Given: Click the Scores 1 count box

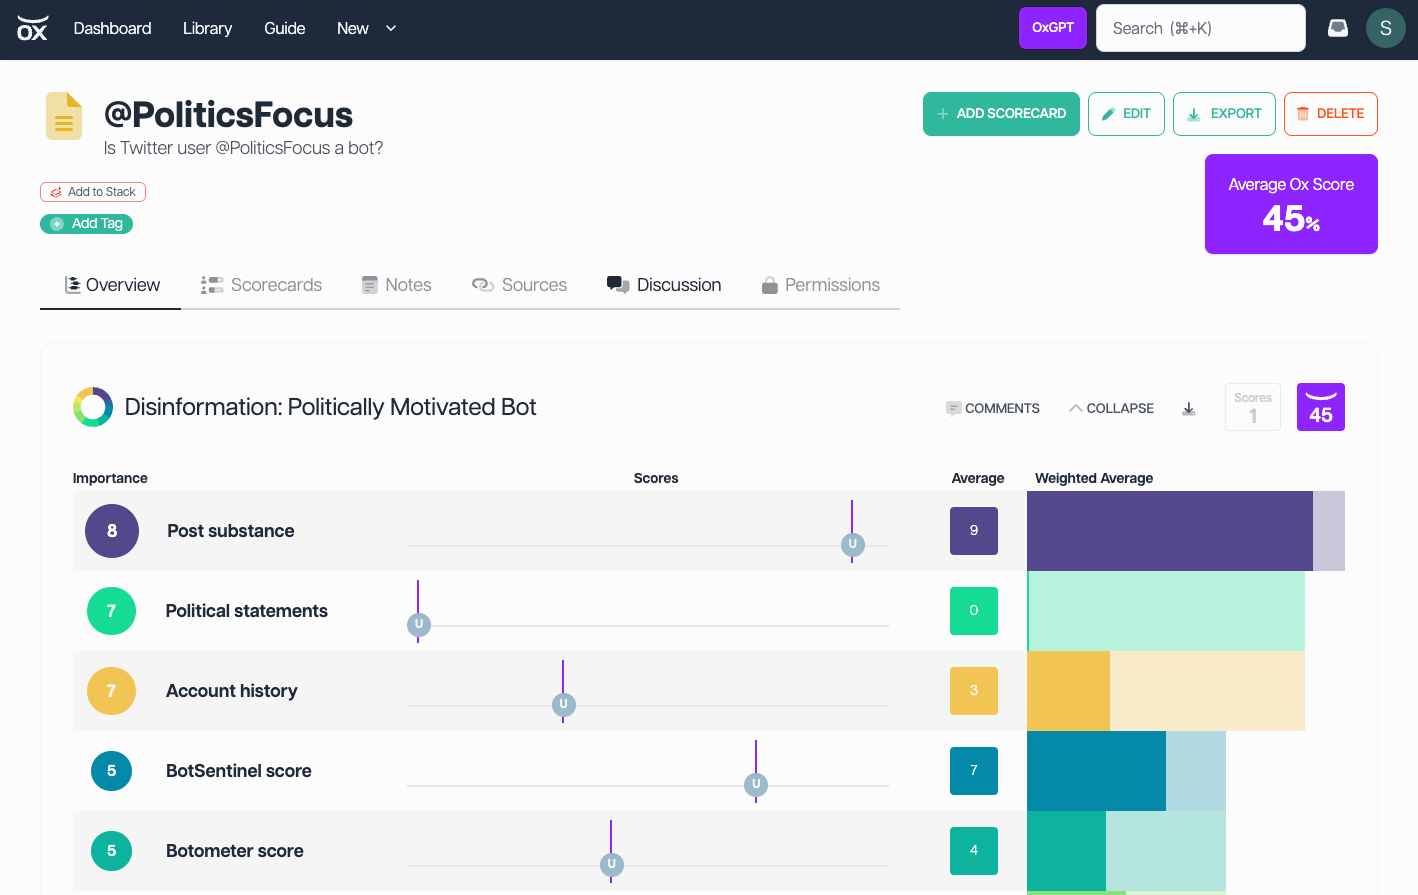Looking at the screenshot, I should pyautogui.click(x=1252, y=407).
